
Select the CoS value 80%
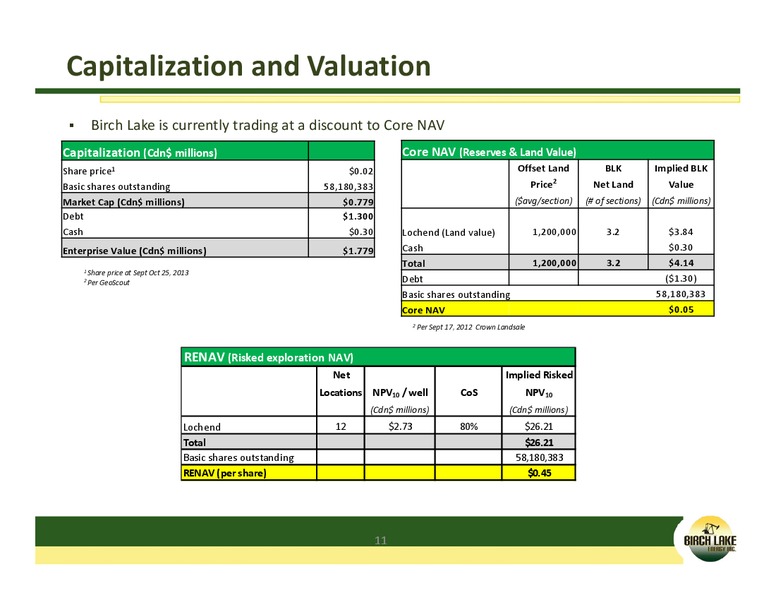(x=469, y=426)
